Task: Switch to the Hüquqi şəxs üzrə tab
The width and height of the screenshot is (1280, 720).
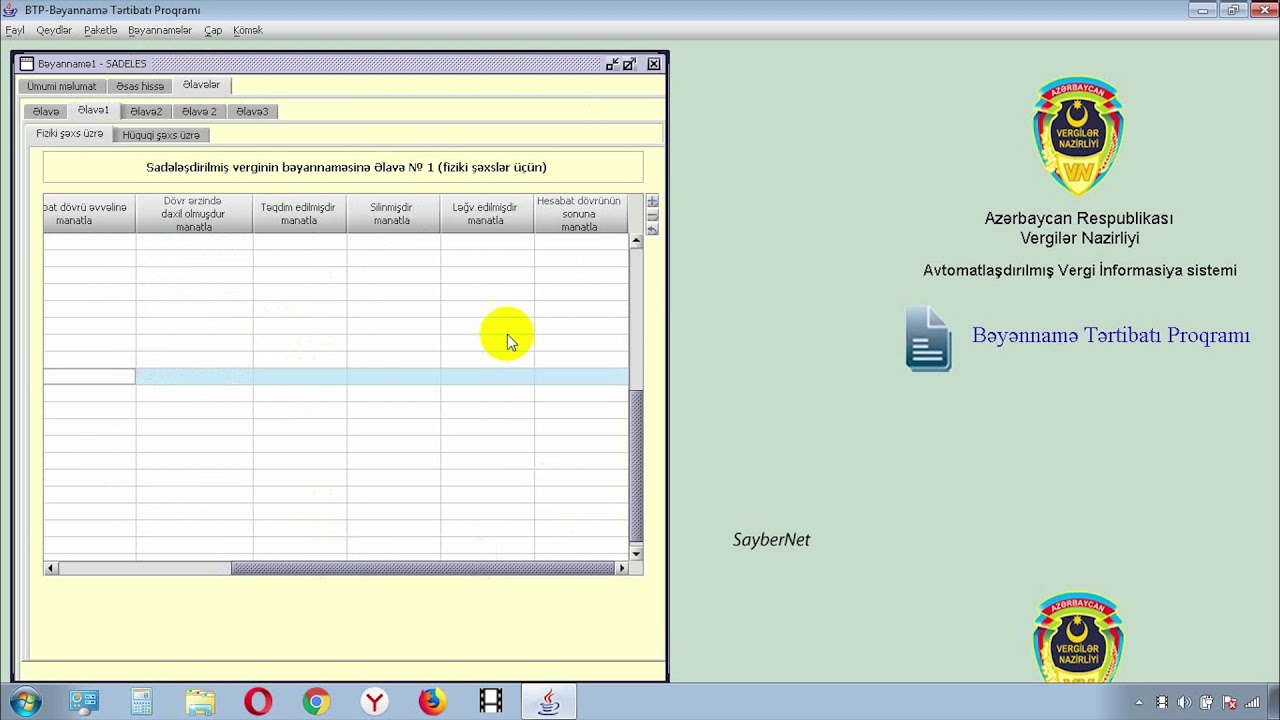Action: coord(161,135)
